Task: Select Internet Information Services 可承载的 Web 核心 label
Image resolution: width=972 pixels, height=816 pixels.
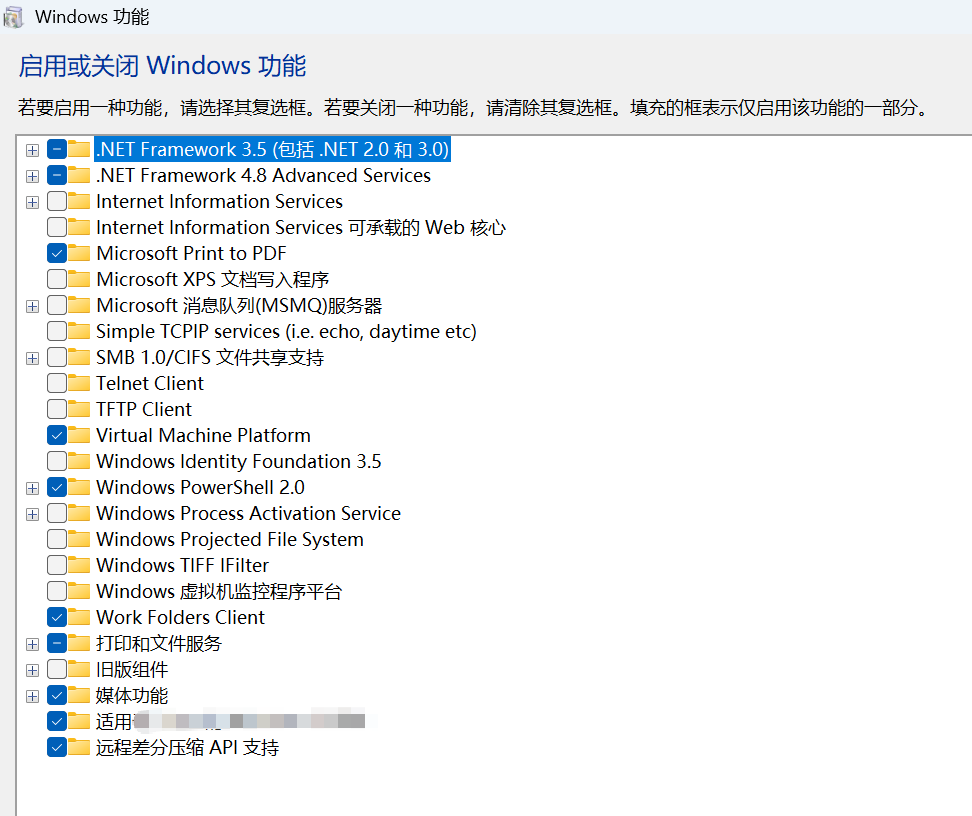Action: click(301, 228)
